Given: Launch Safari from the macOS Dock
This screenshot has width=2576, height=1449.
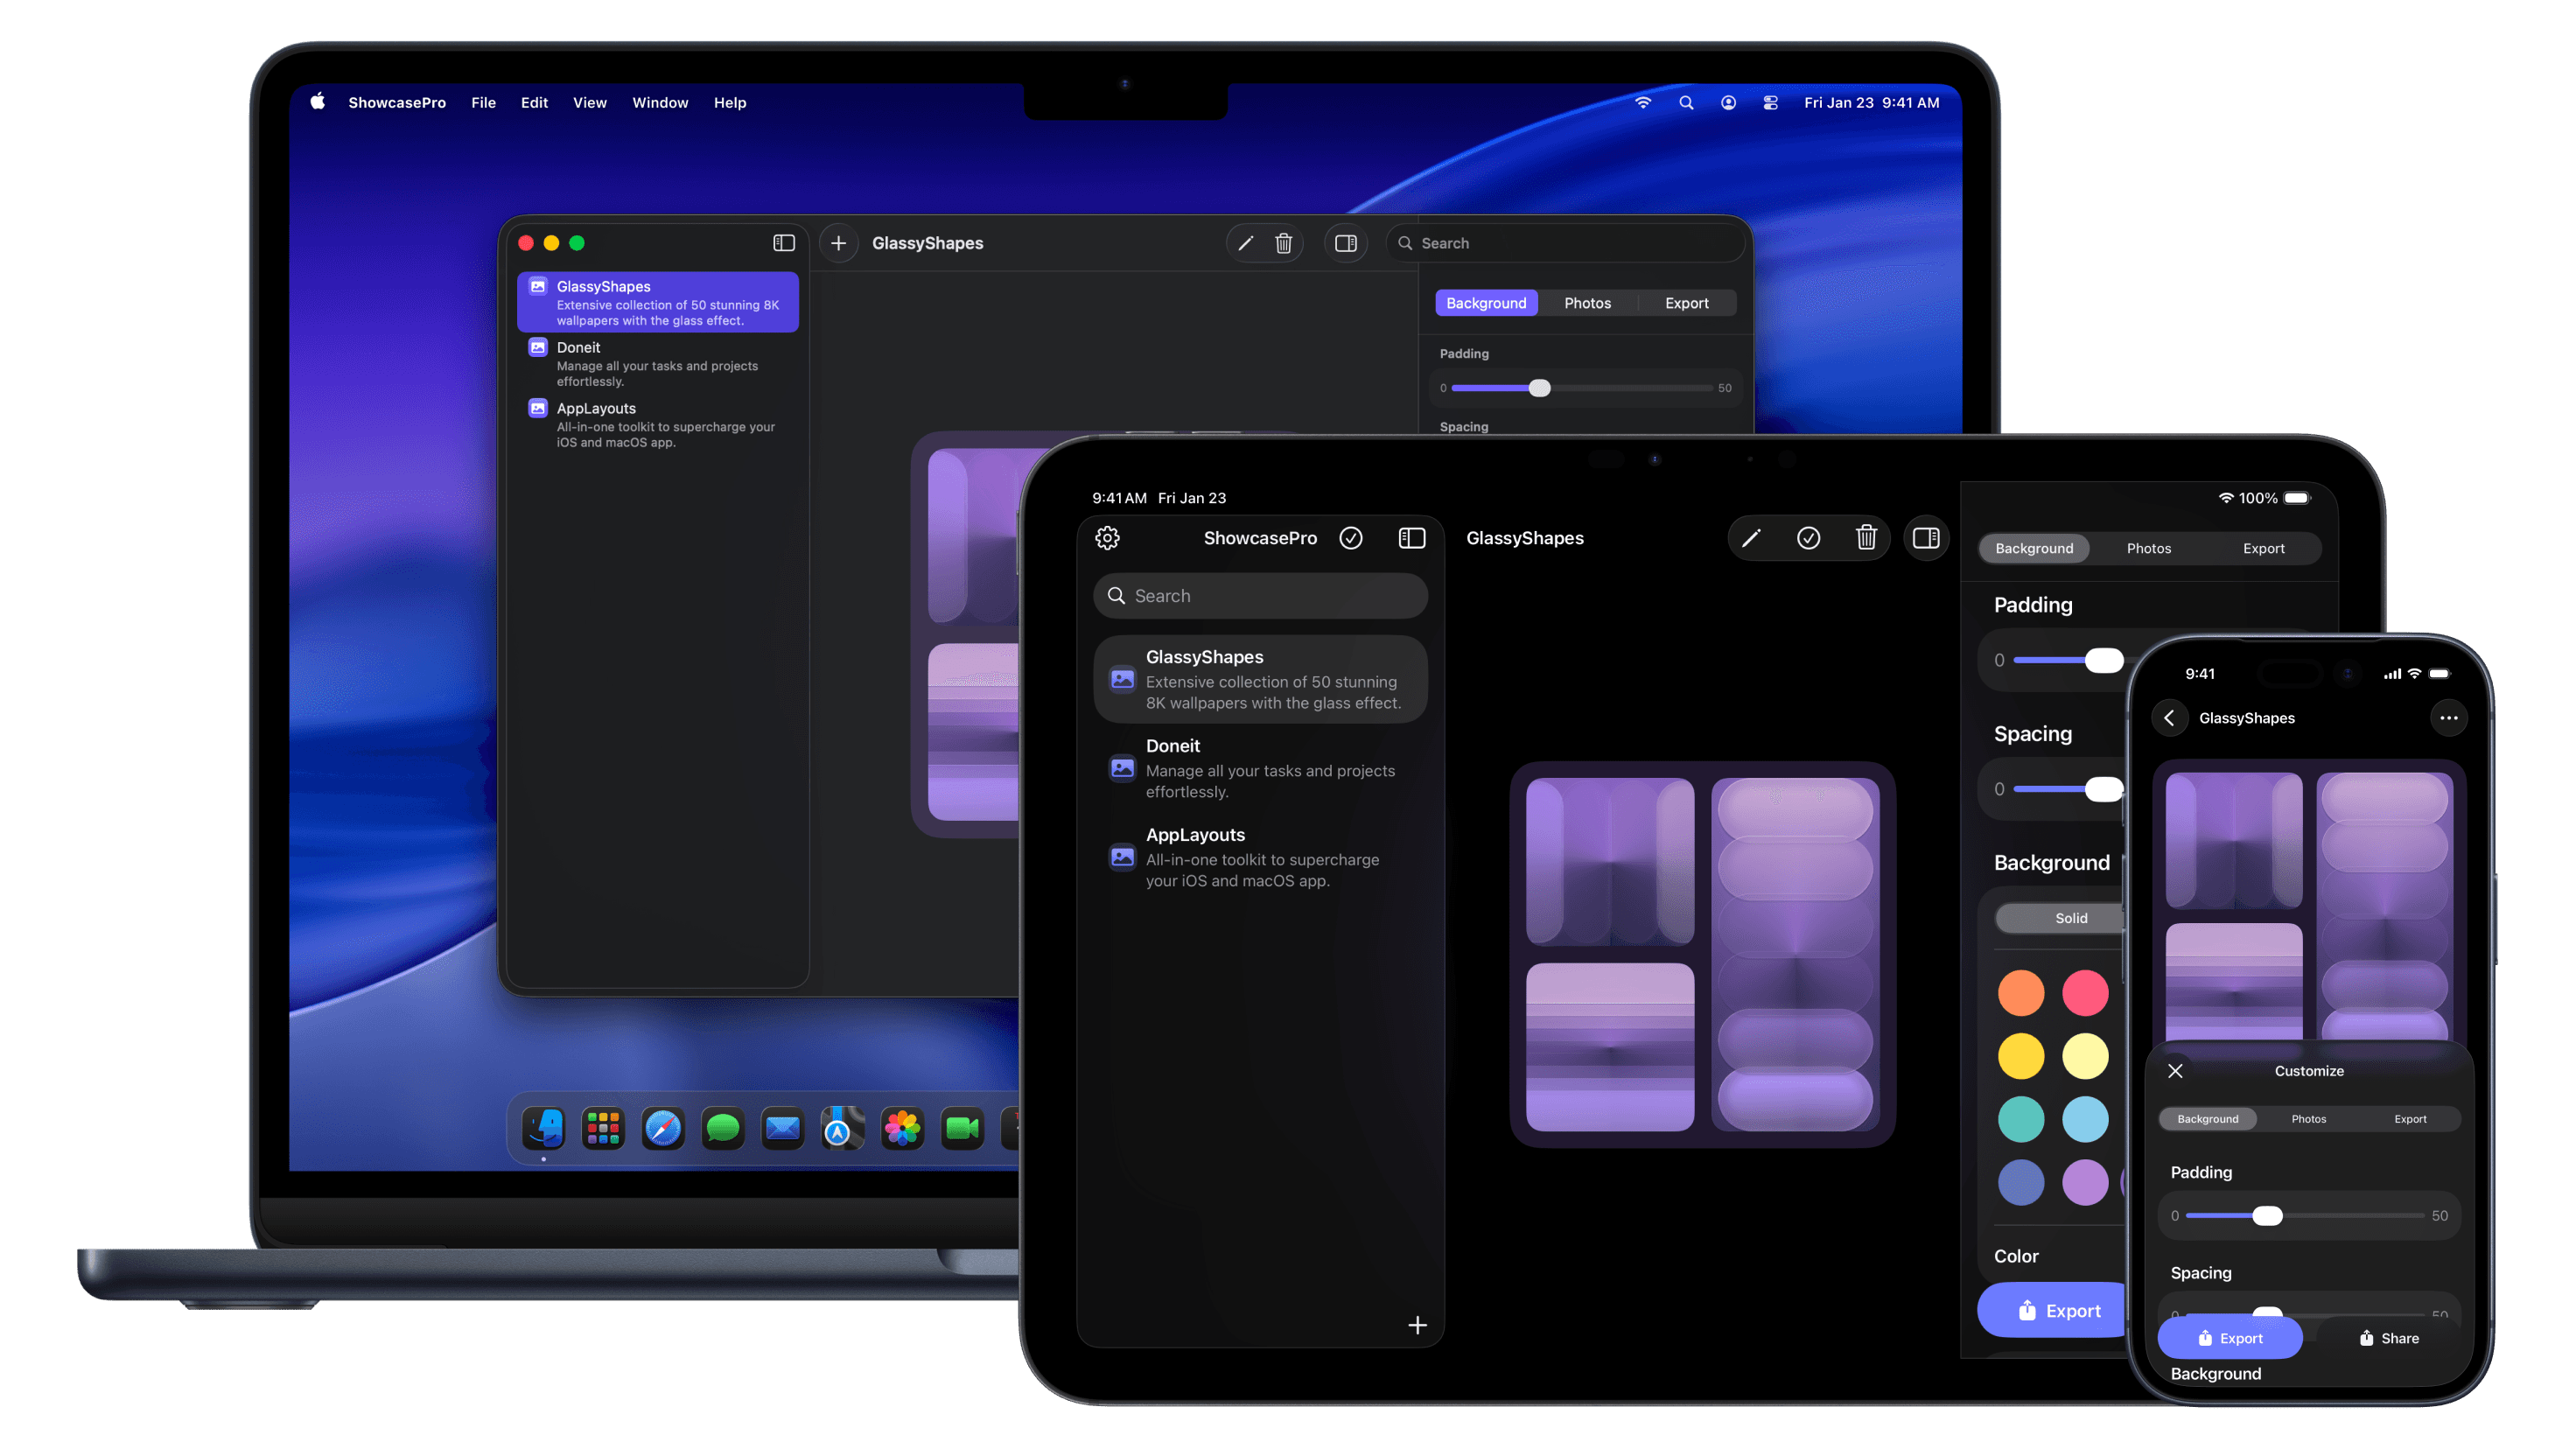Looking at the screenshot, I should coord(662,1128).
